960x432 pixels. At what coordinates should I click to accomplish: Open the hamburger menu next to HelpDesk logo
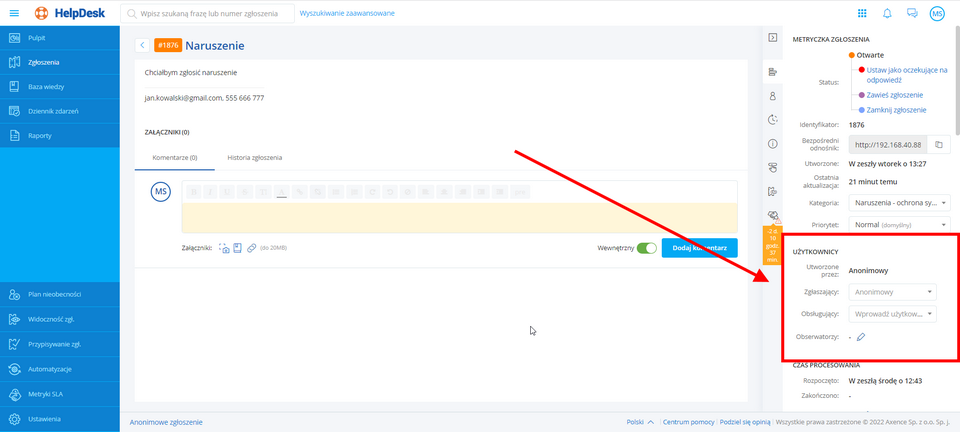pos(14,13)
